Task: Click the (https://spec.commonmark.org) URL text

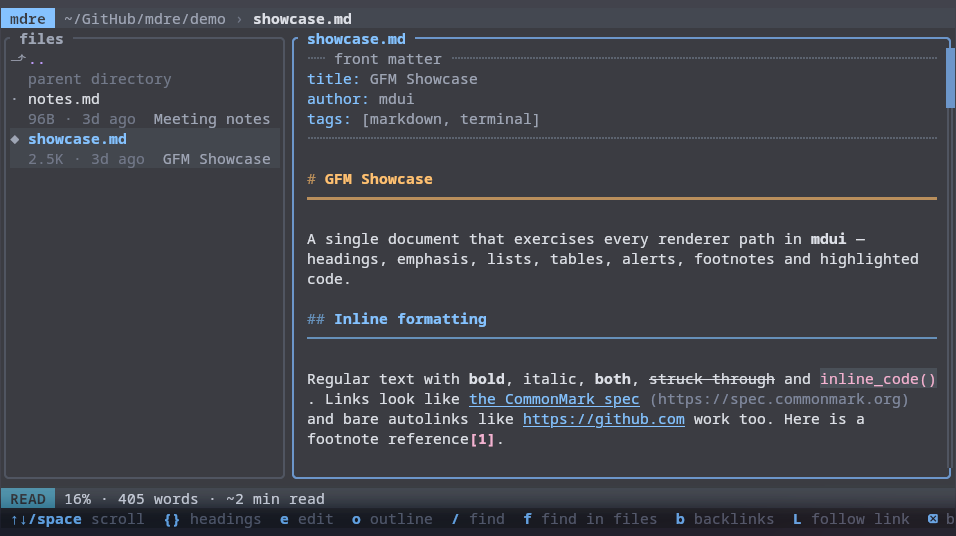Action: (x=779, y=399)
